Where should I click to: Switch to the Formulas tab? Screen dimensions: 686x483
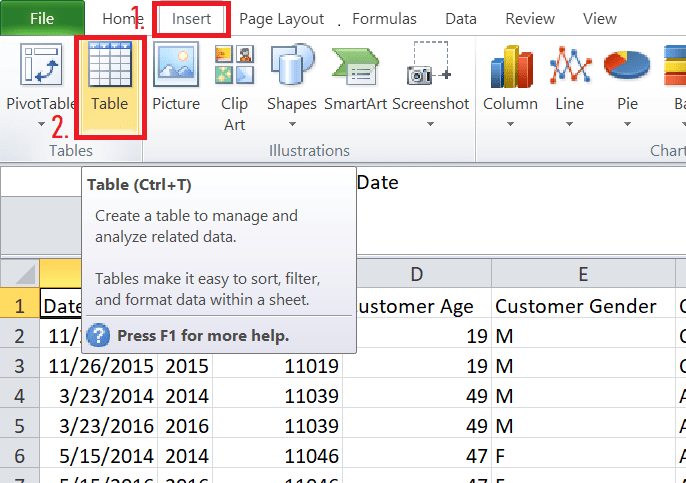pyautogui.click(x=385, y=18)
